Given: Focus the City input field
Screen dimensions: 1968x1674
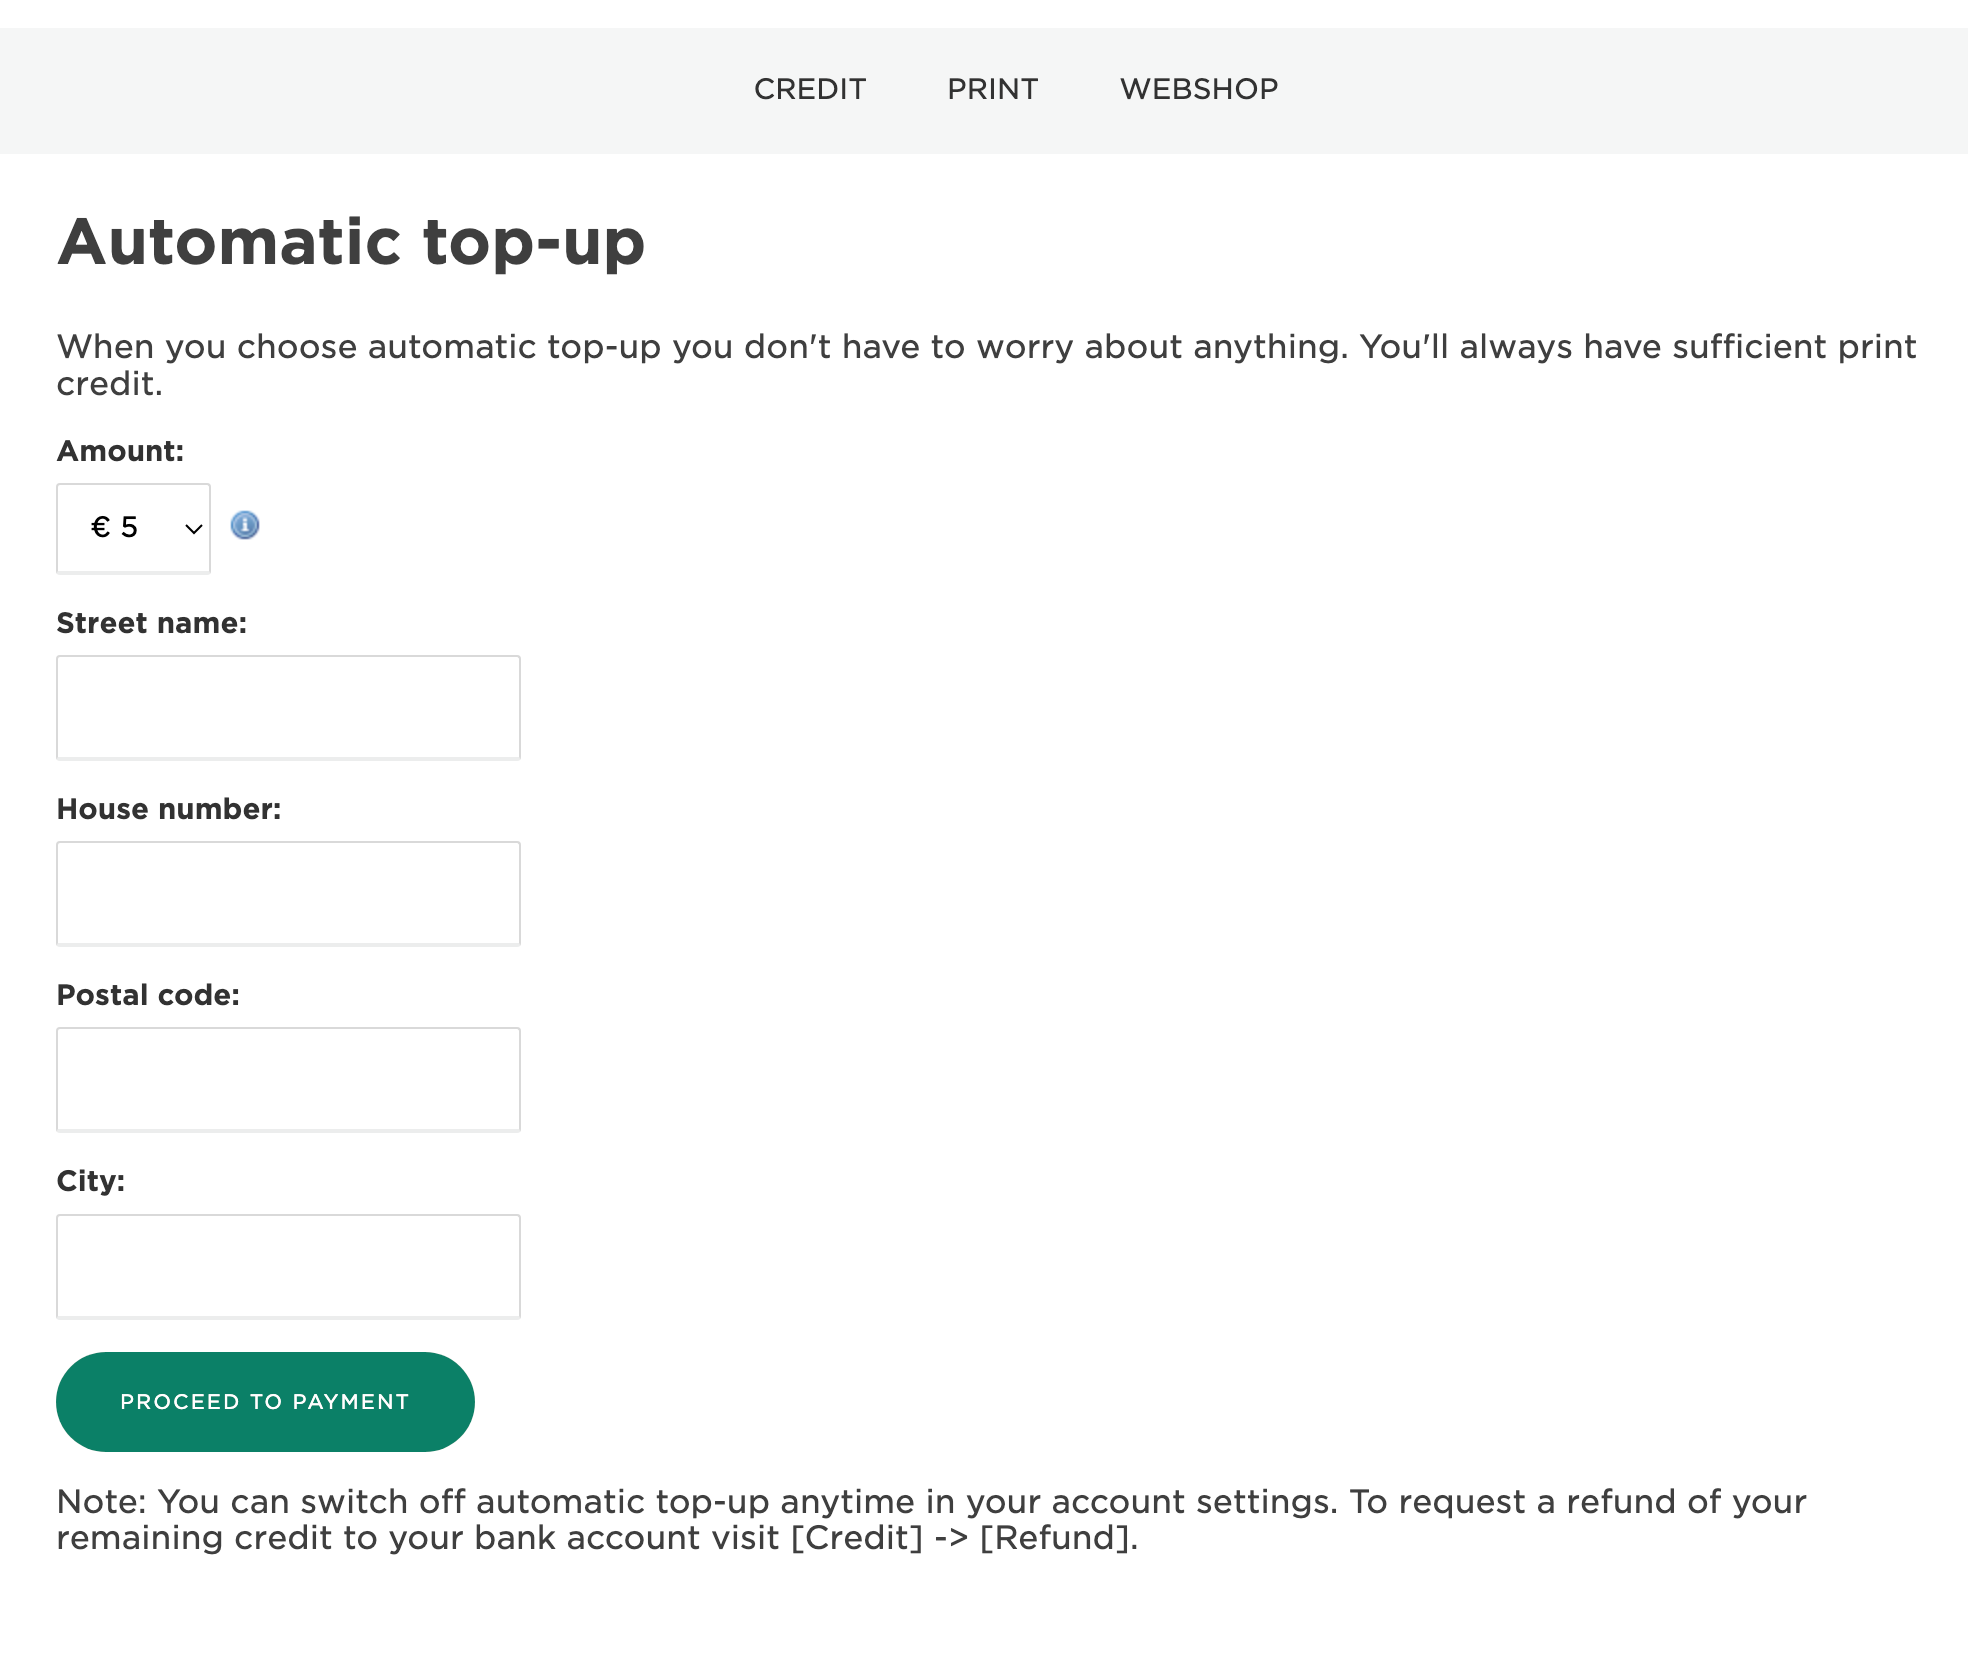Looking at the screenshot, I should [x=288, y=1266].
